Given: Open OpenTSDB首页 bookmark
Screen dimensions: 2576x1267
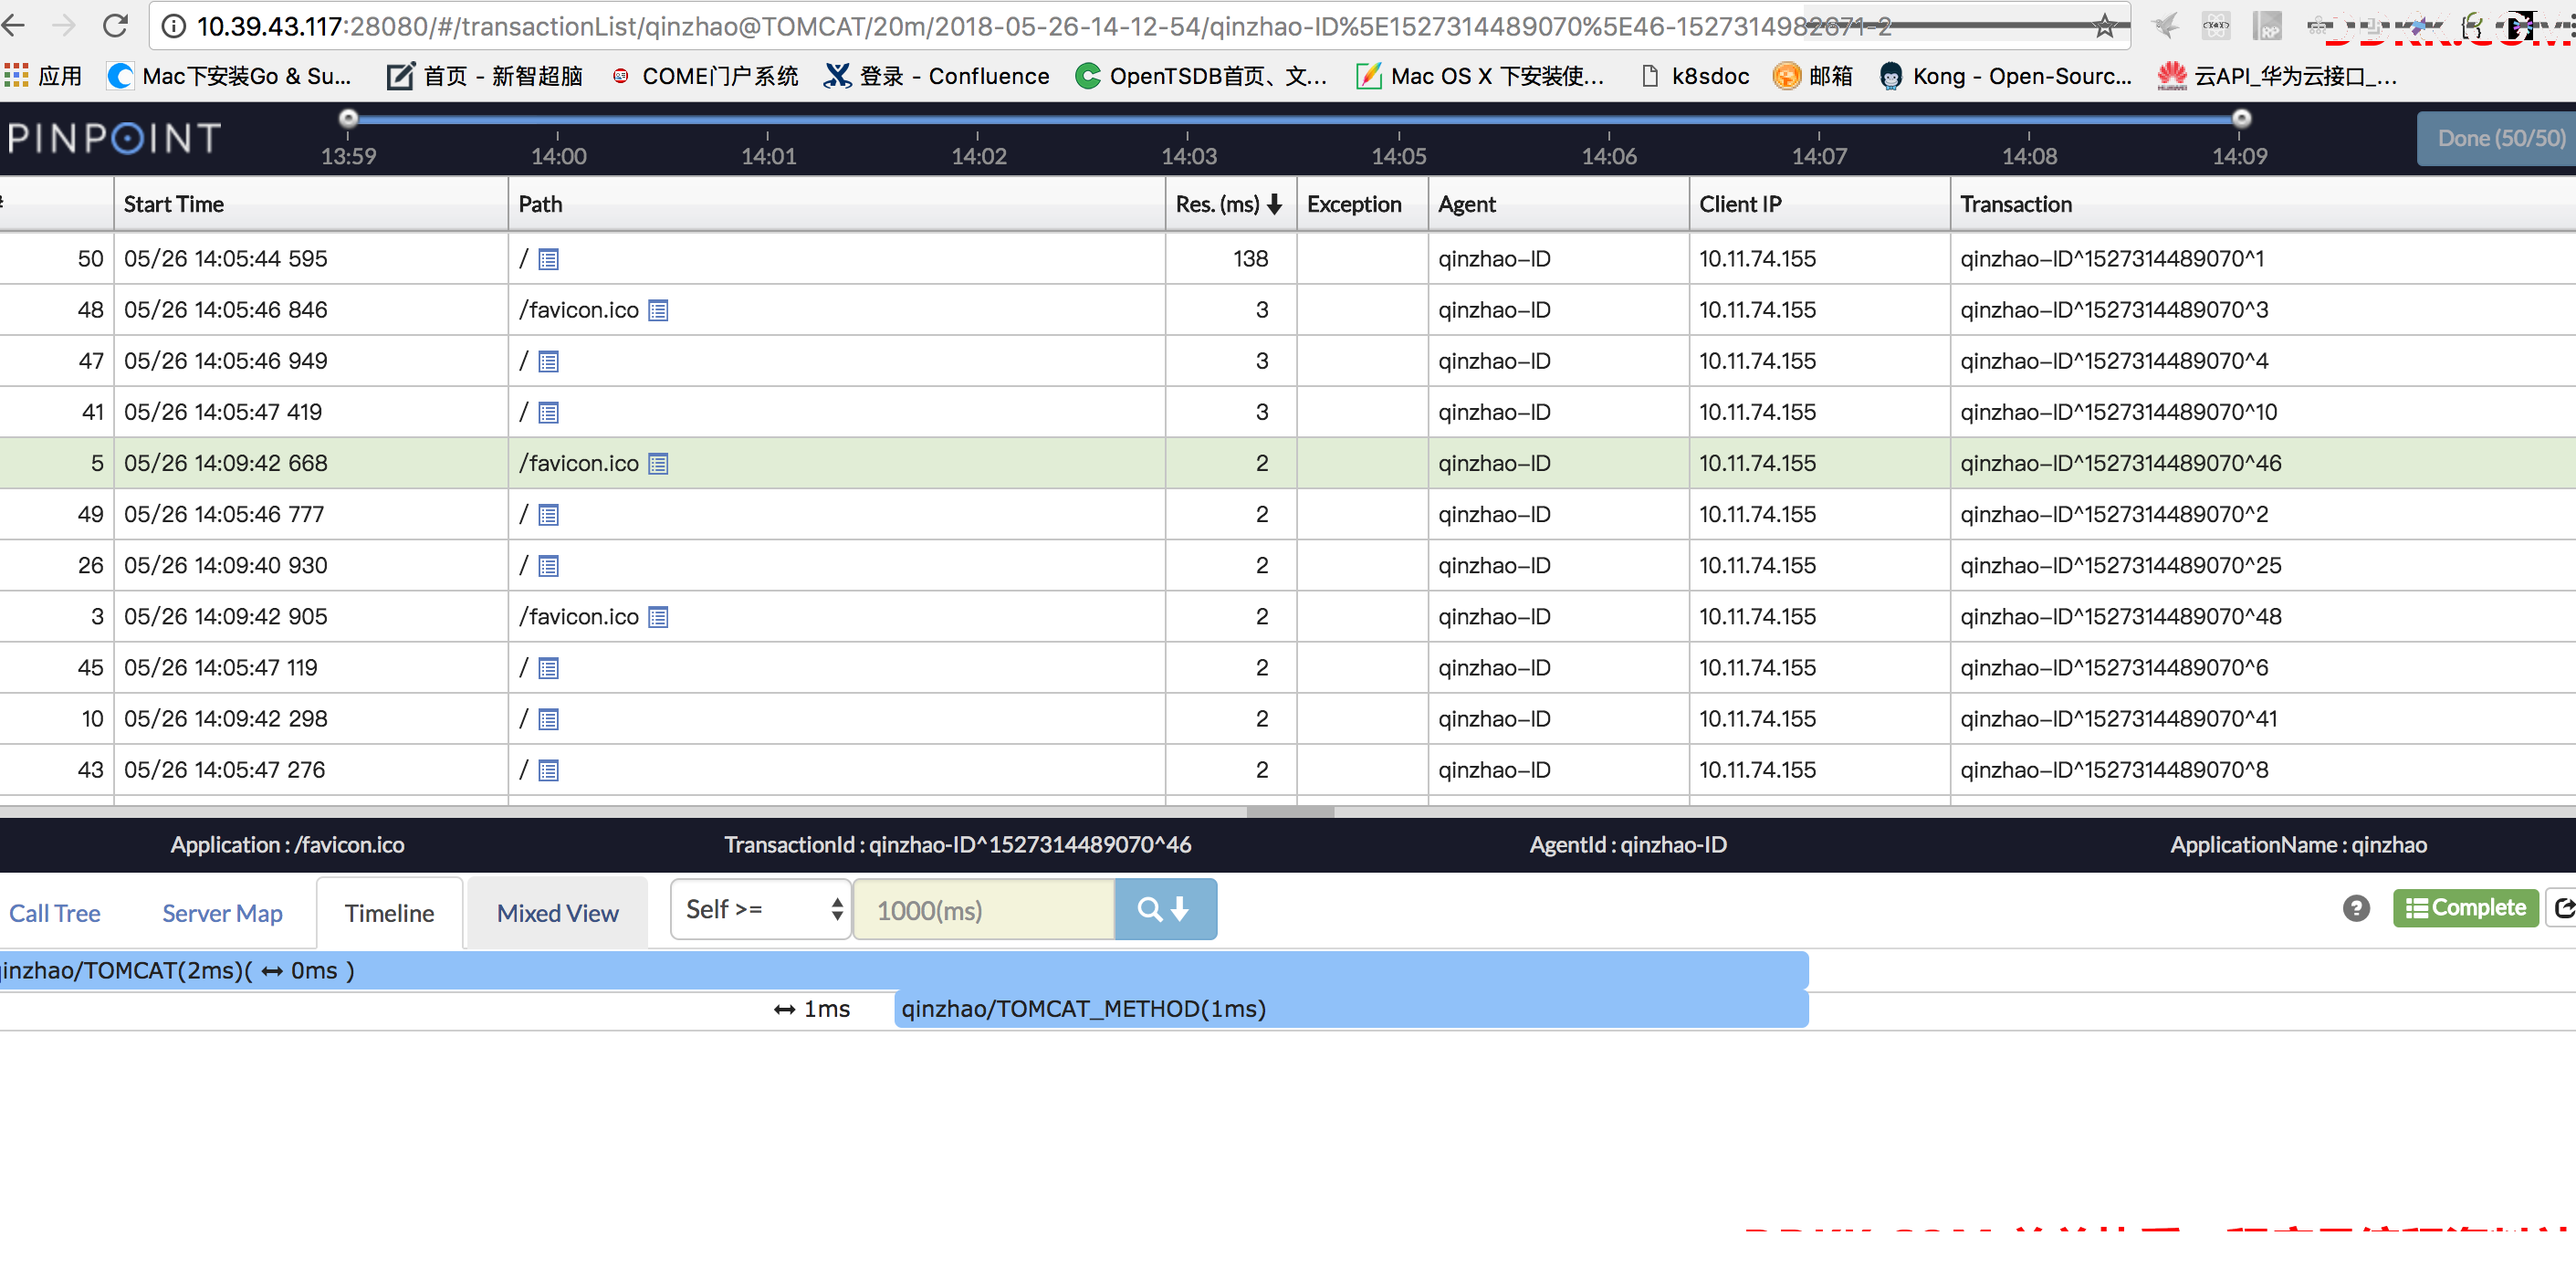Looking at the screenshot, I should click(x=1201, y=76).
